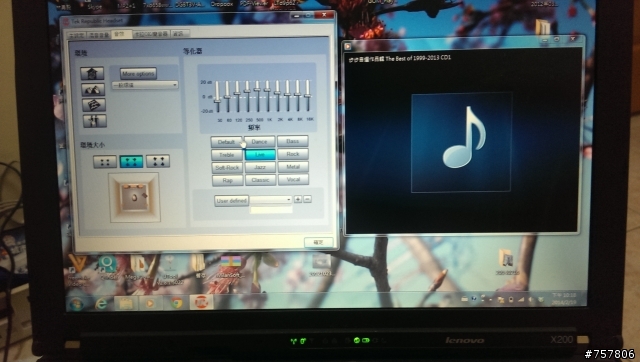The height and width of the screenshot is (362, 640).
Task: Apply the Default equalizer preset
Action: coord(226,142)
